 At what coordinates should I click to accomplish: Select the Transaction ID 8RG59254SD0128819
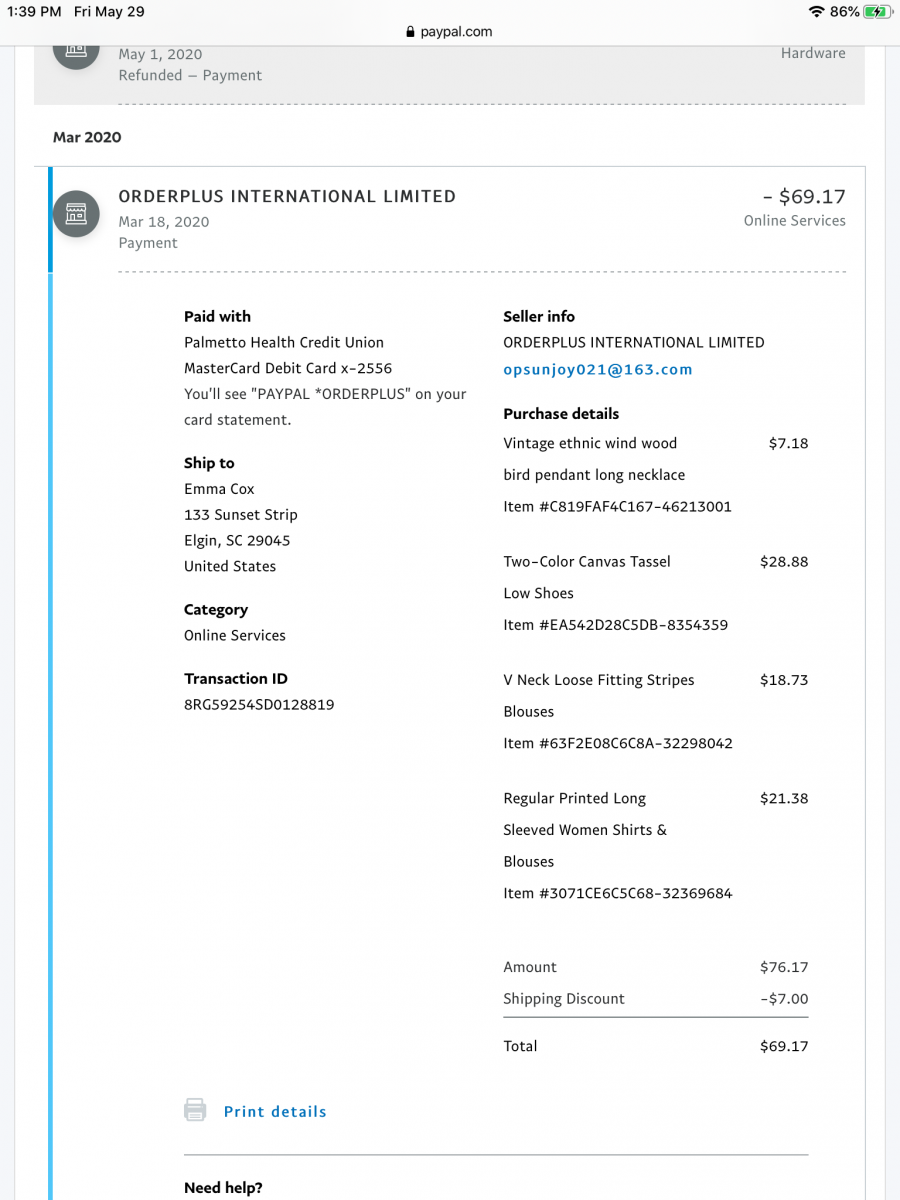[x=259, y=704]
